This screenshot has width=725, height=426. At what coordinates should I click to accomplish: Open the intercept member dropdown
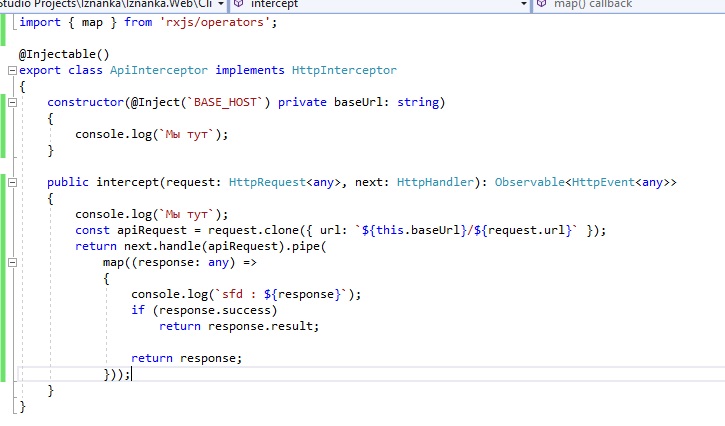(x=523, y=4)
